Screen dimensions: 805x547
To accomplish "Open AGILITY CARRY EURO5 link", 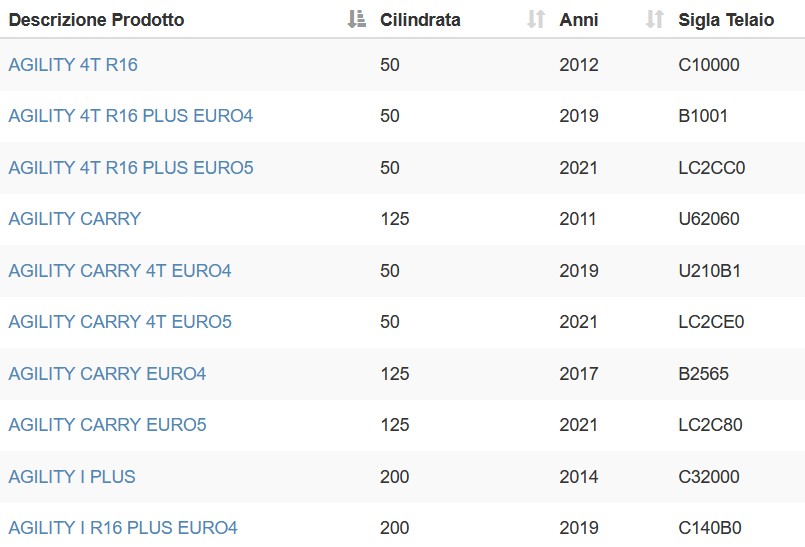I will pos(107,425).
